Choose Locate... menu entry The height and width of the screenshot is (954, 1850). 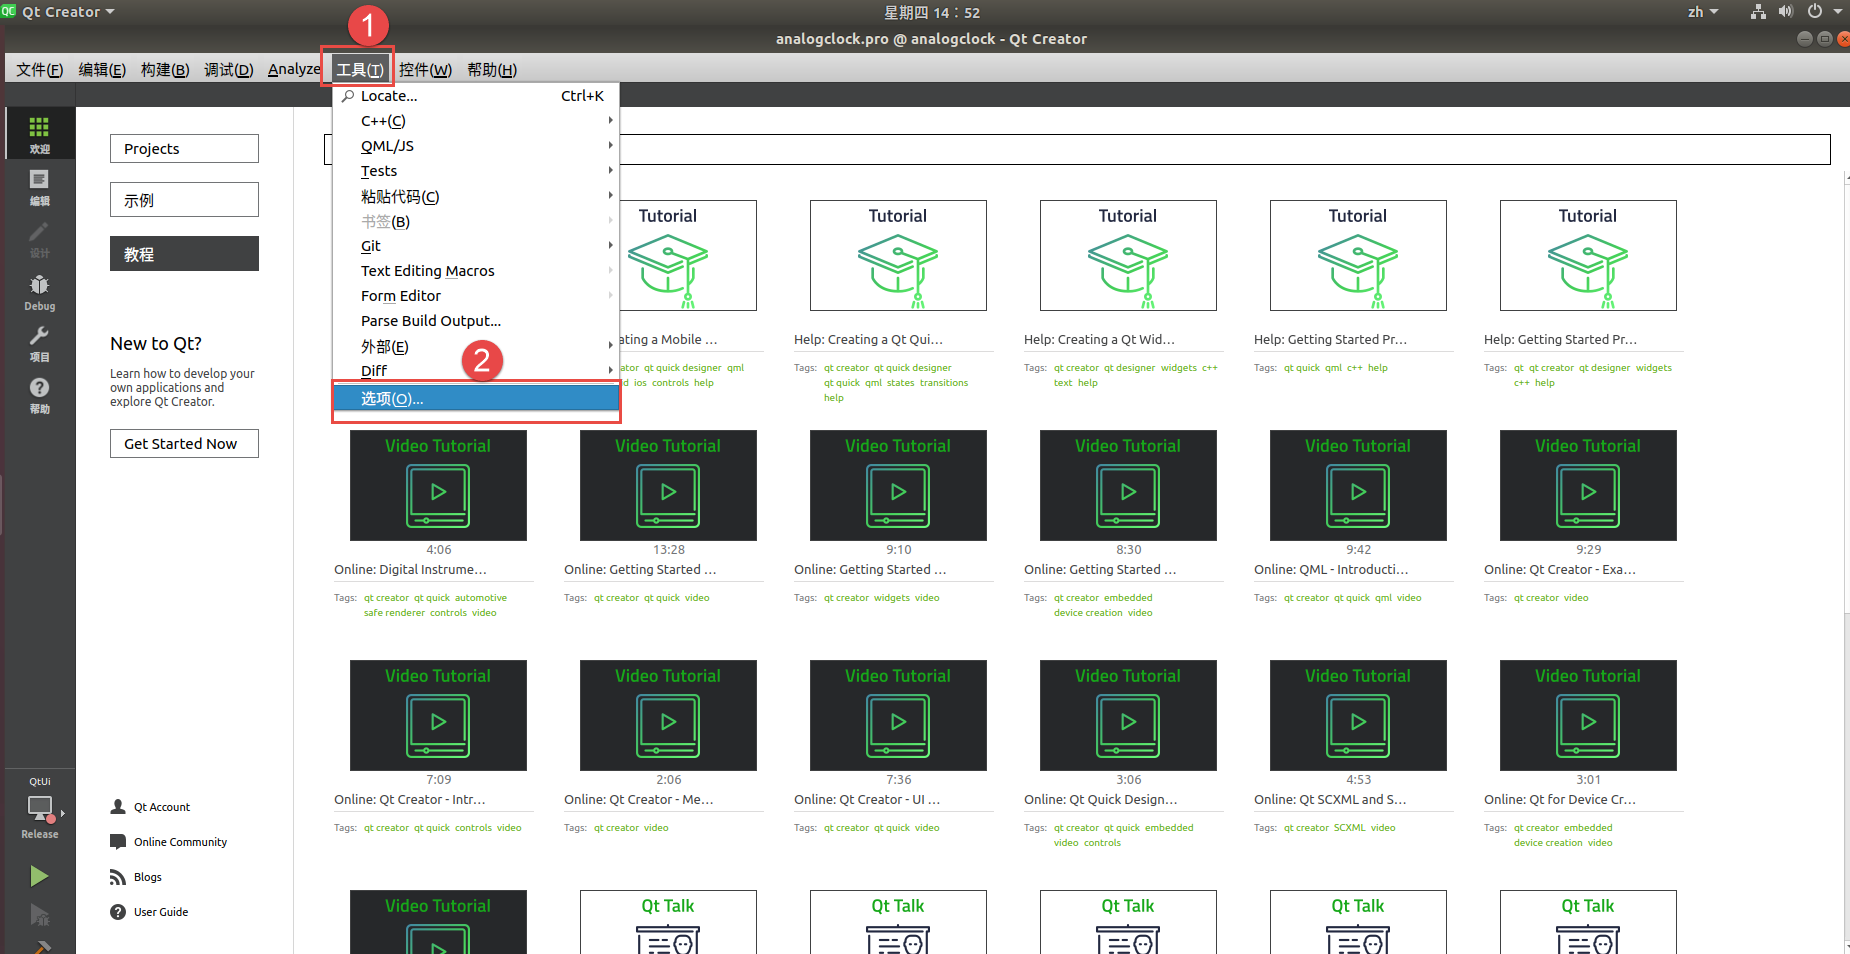point(476,96)
